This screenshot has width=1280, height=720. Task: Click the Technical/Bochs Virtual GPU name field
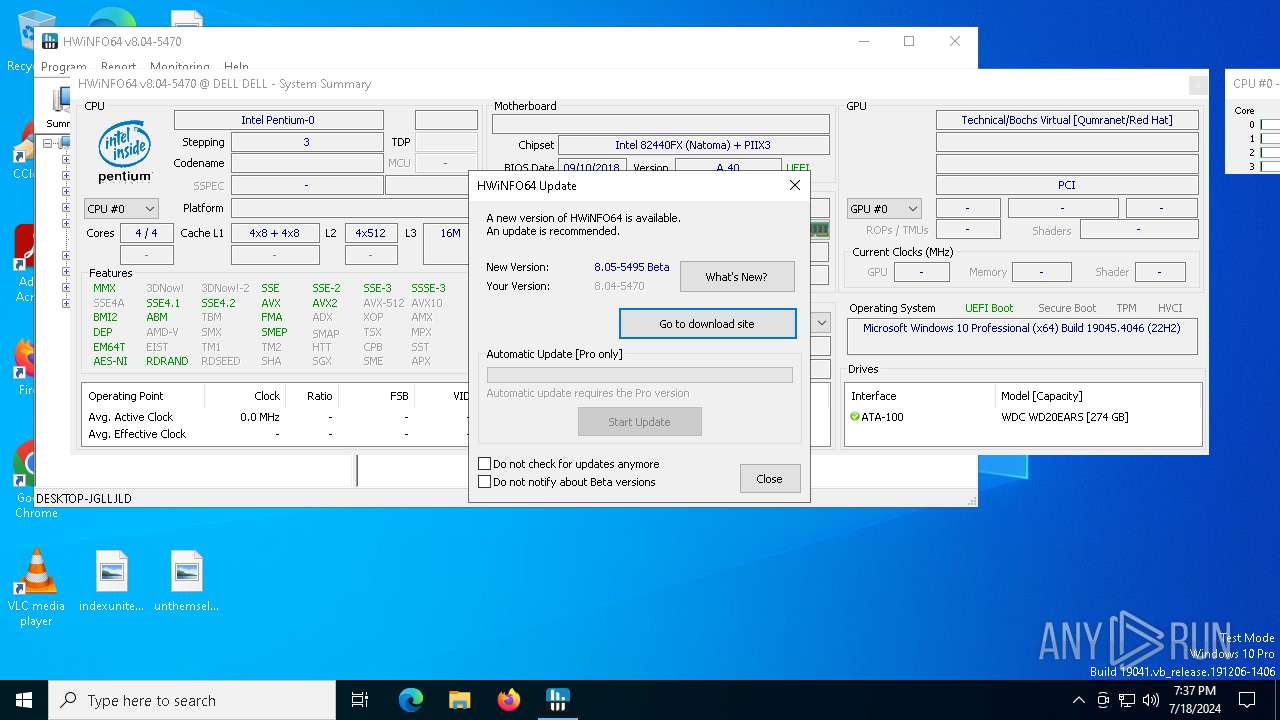click(x=1067, y=120)
